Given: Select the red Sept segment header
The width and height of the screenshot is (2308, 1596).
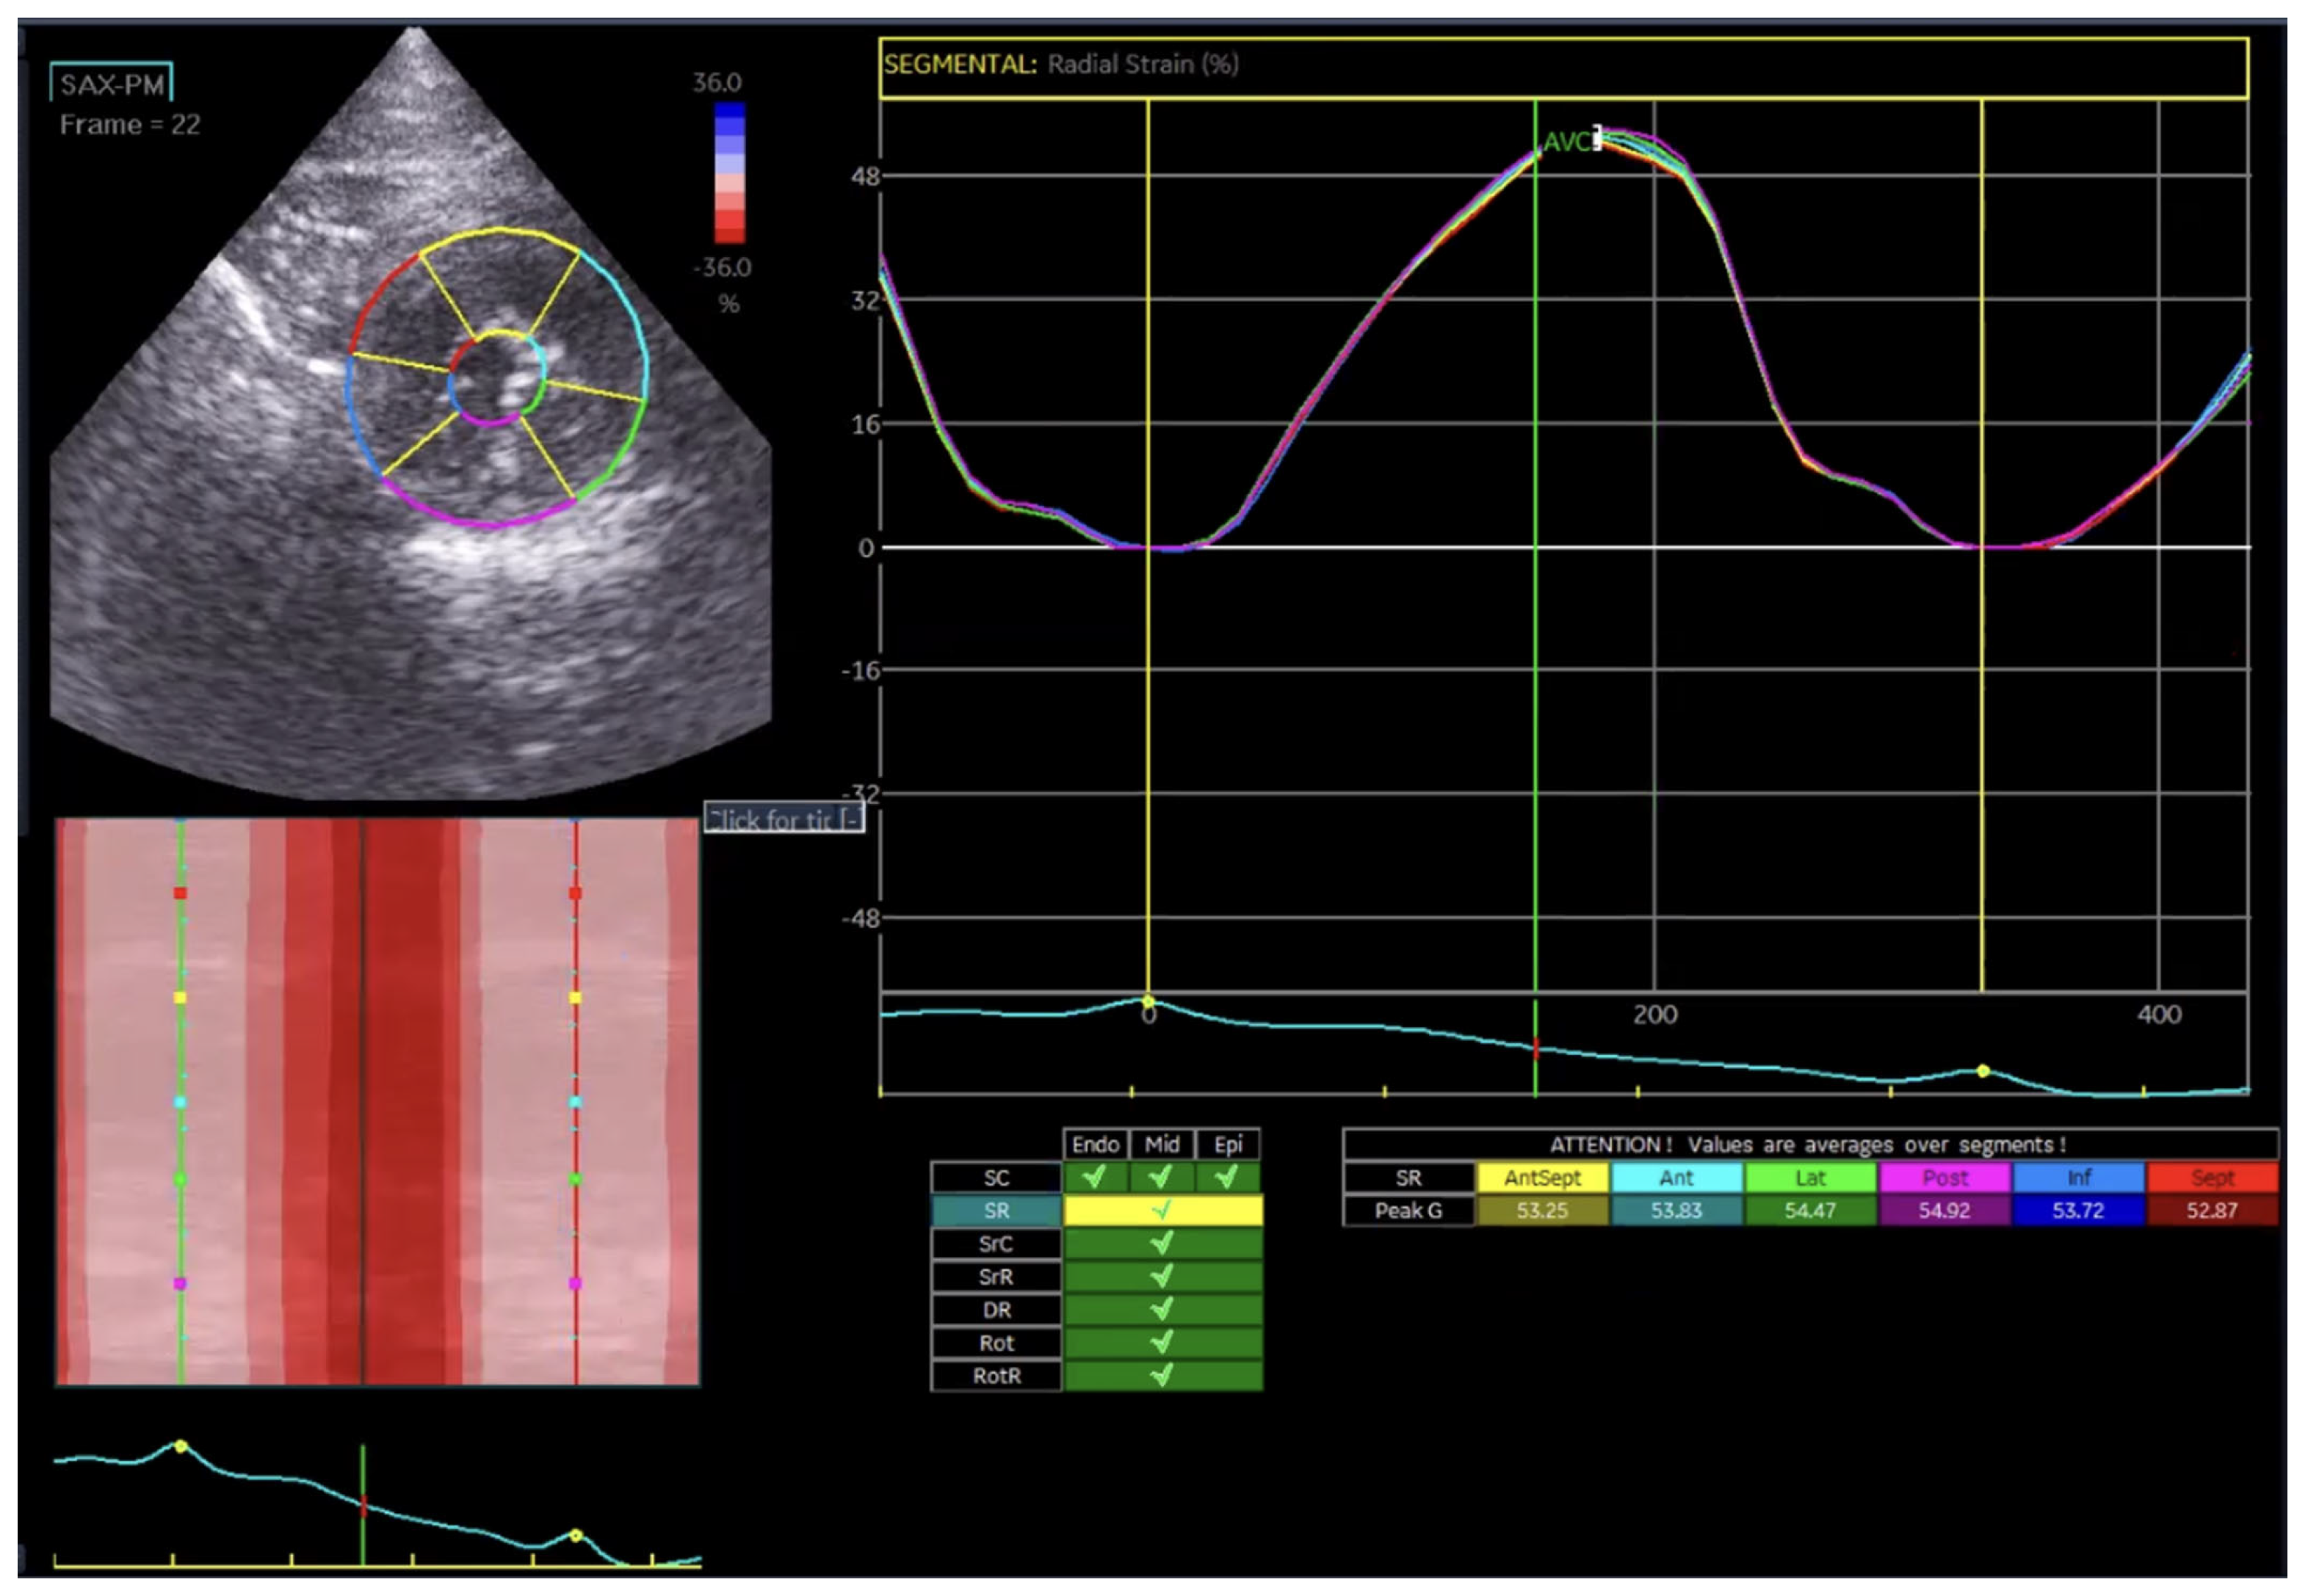Looking at the screenshot, I should [2212, 1177].
